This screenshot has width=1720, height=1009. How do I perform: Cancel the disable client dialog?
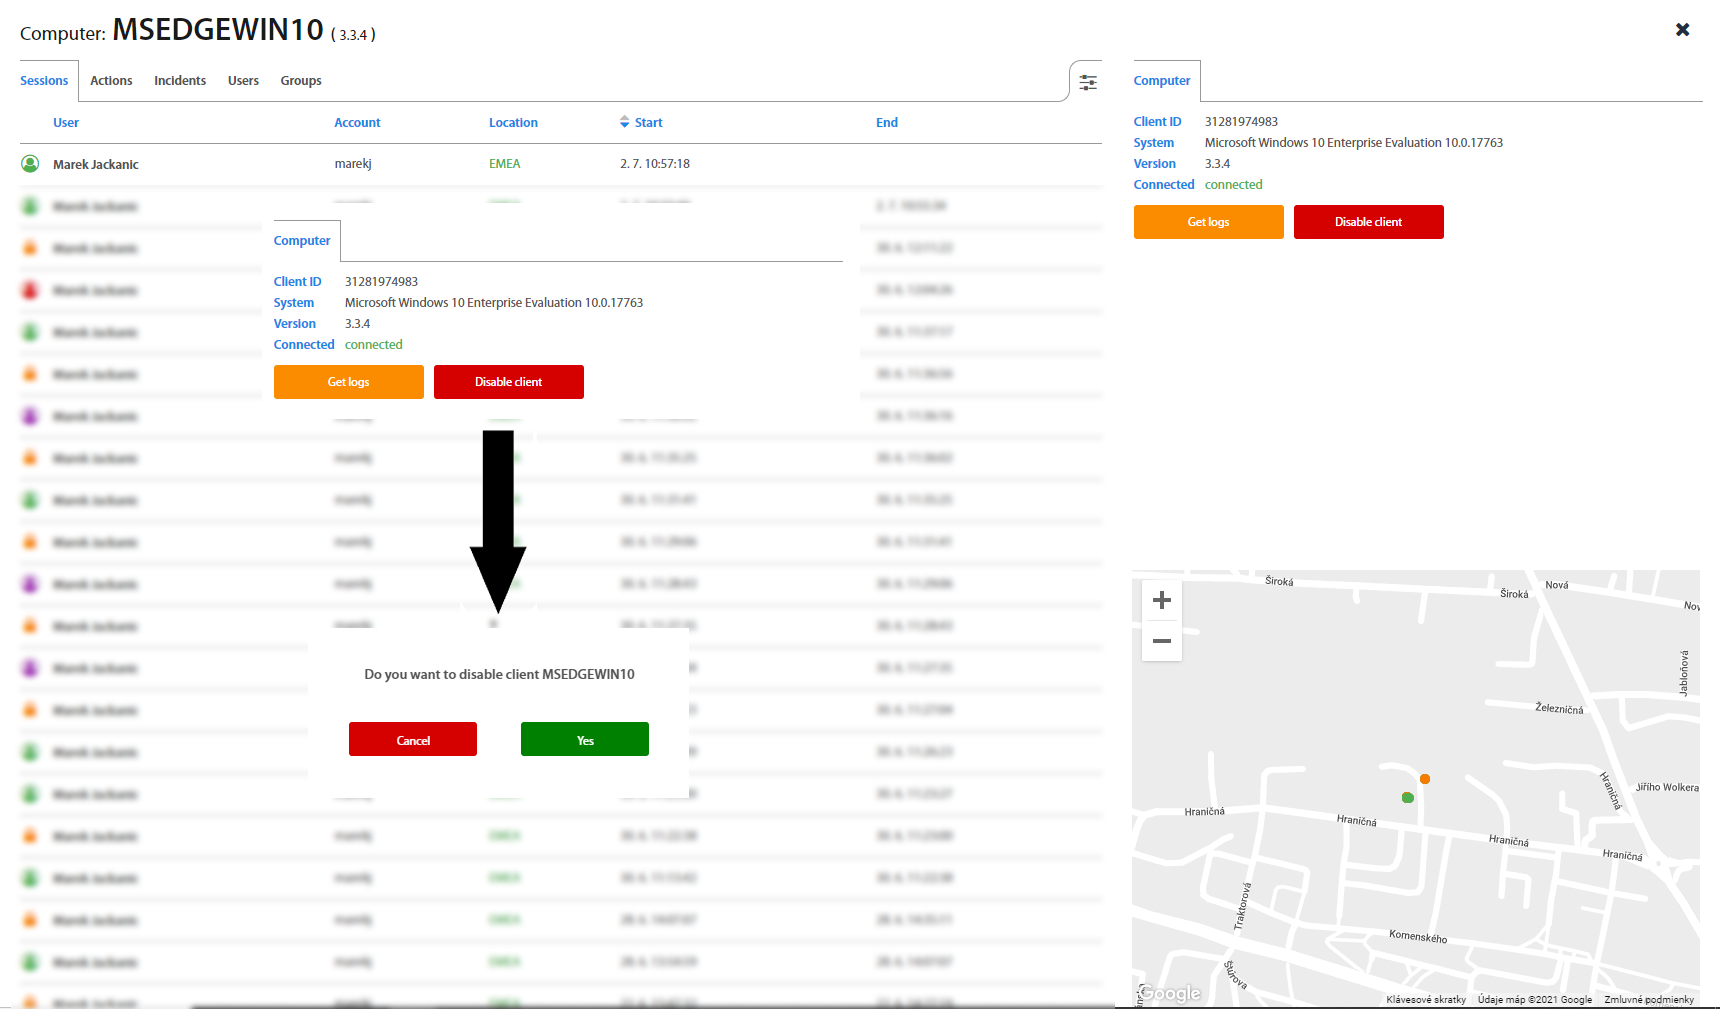point(412,740)
